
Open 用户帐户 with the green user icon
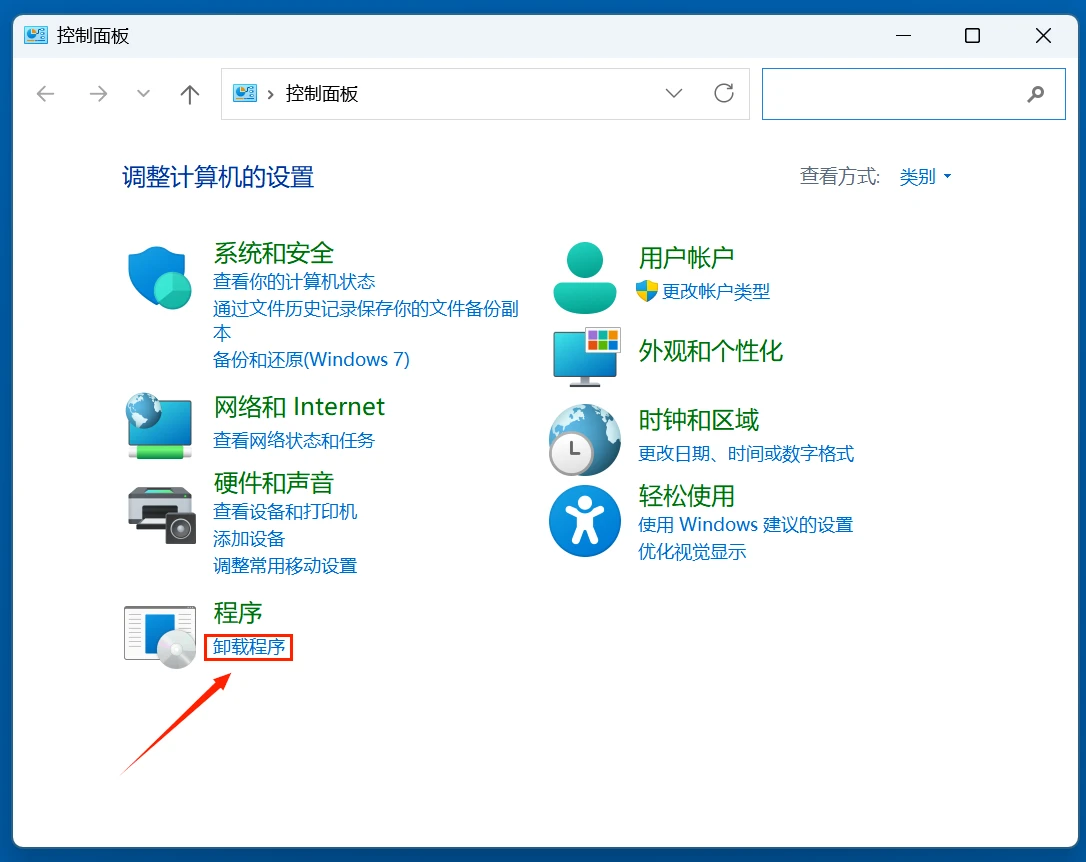(x=585, y=276)
